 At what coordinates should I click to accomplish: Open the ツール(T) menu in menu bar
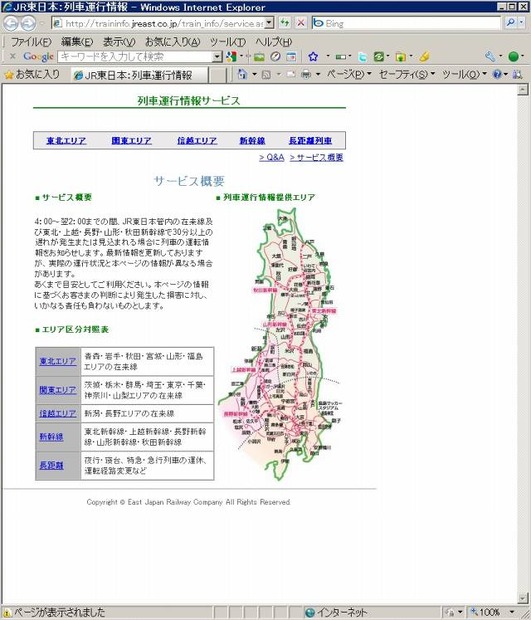tap(228, 42)
